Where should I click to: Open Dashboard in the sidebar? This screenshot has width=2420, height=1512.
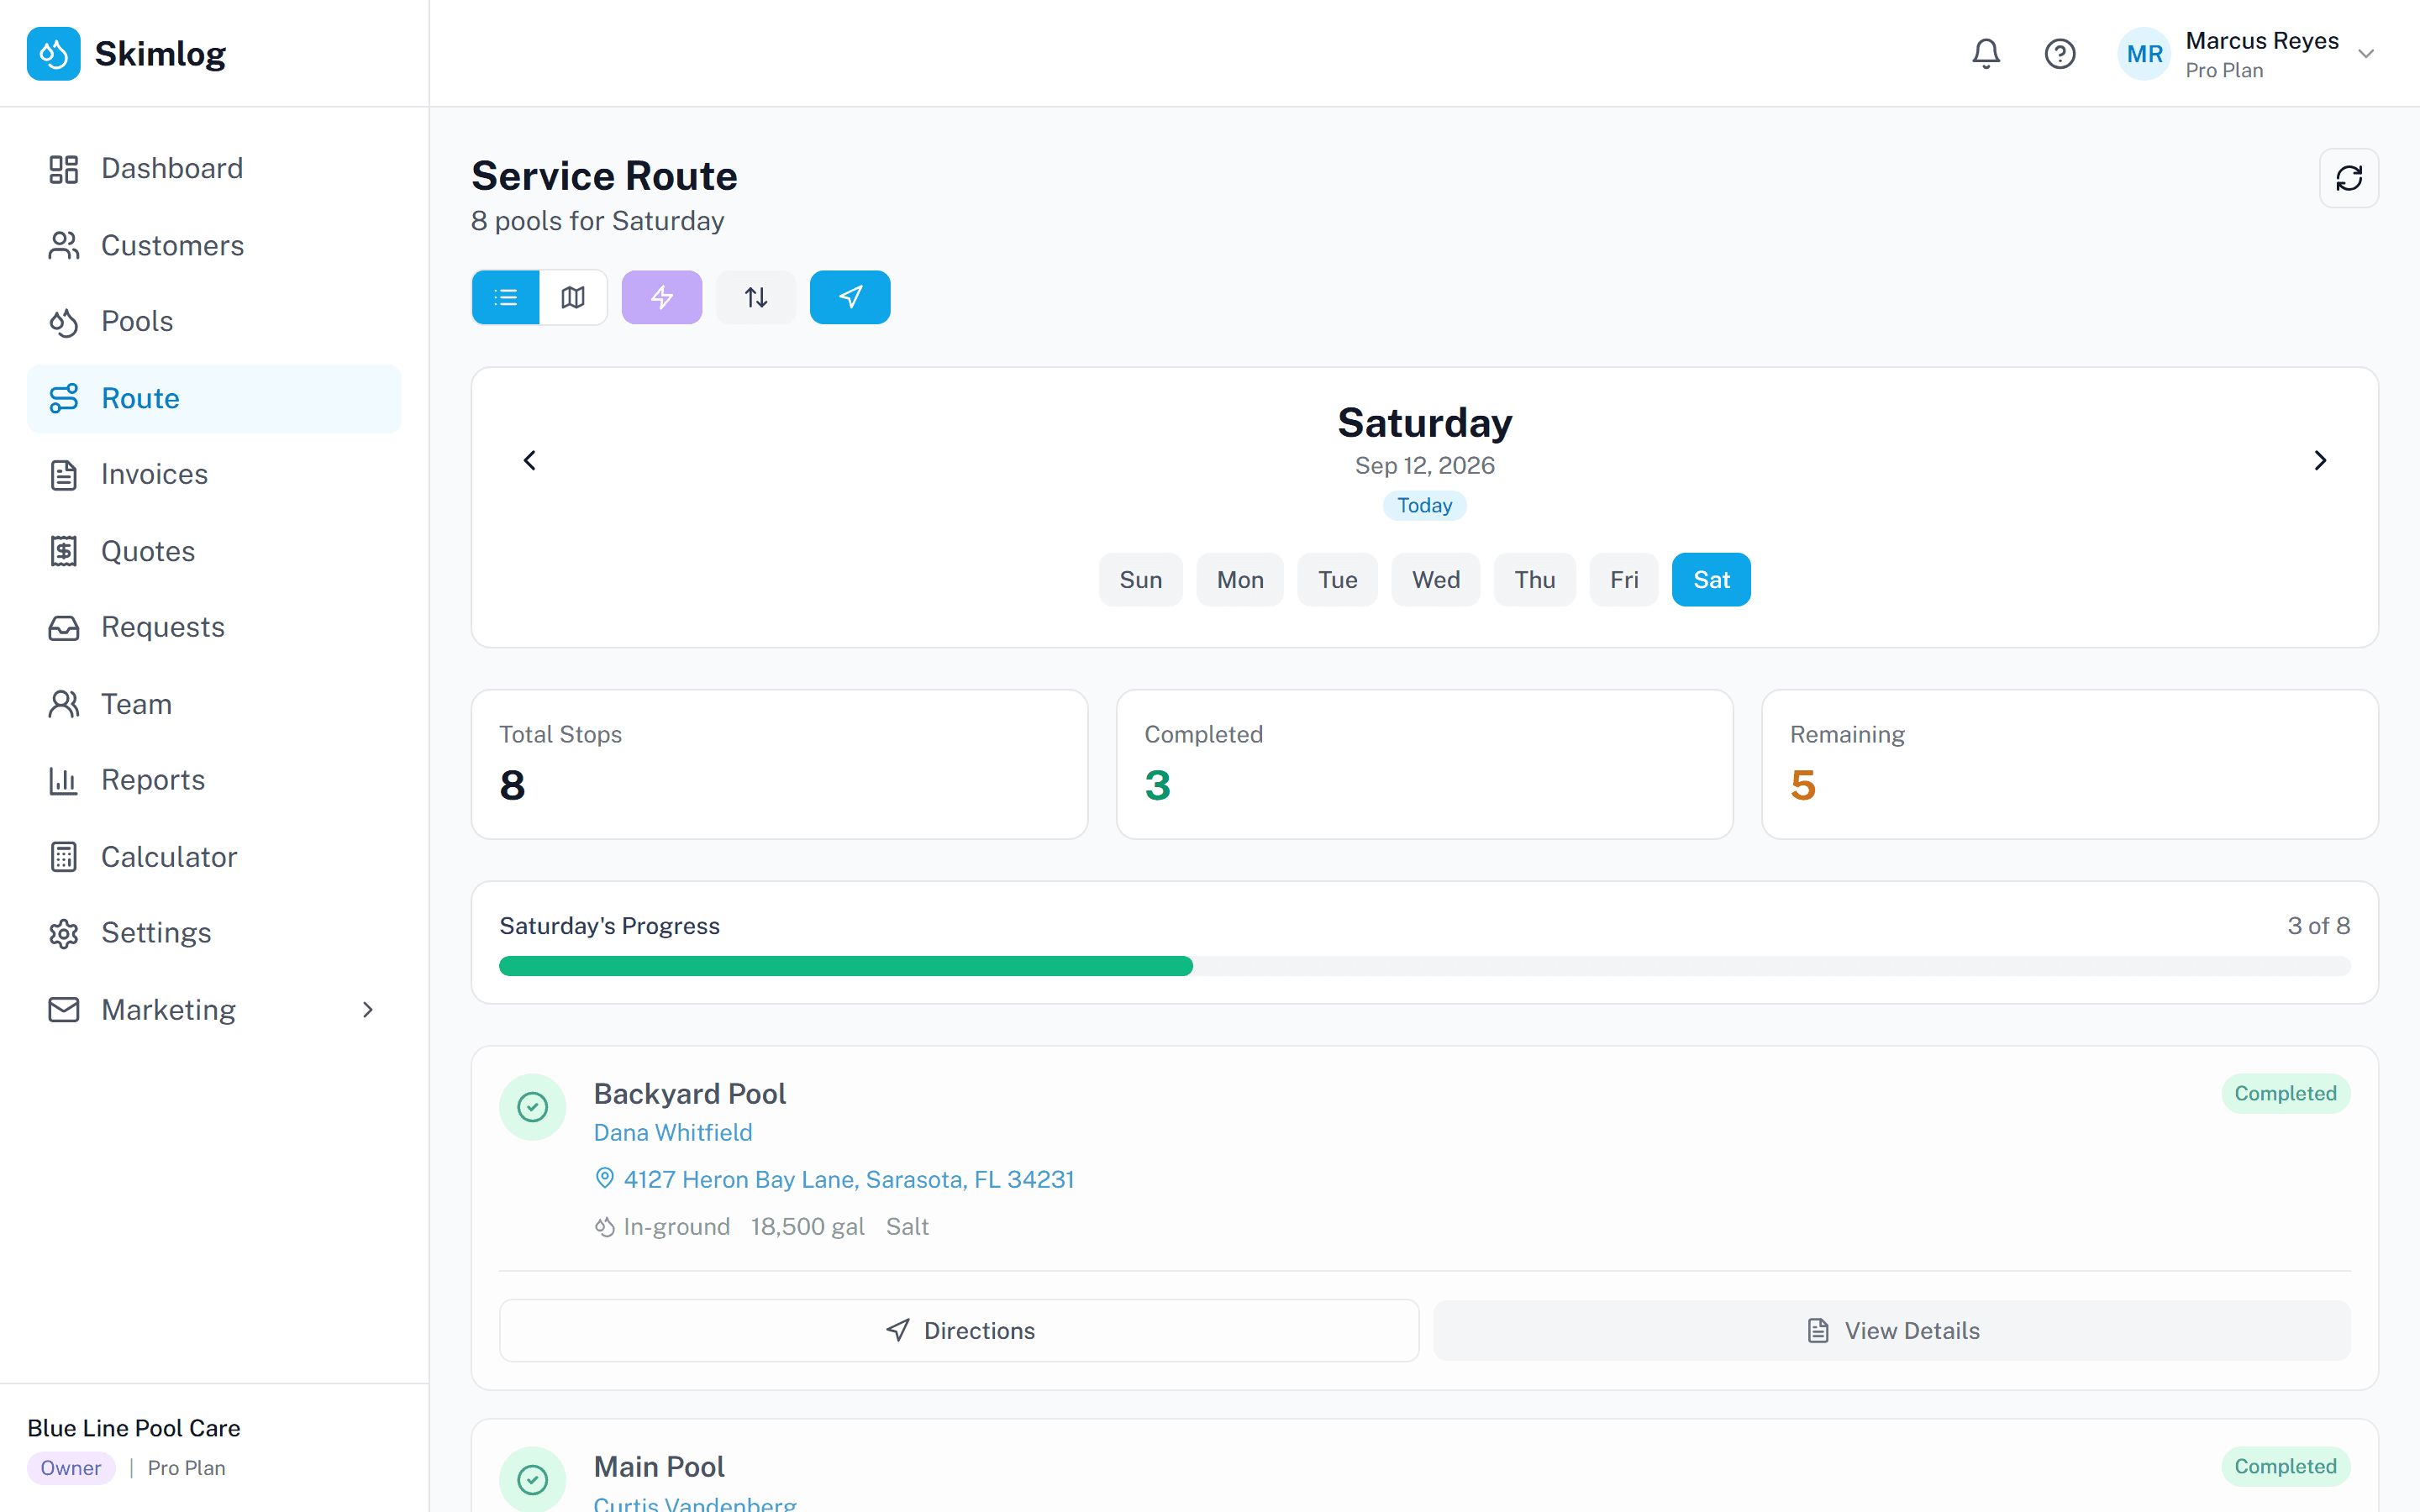pyautogui.click(x=214, y=168)
